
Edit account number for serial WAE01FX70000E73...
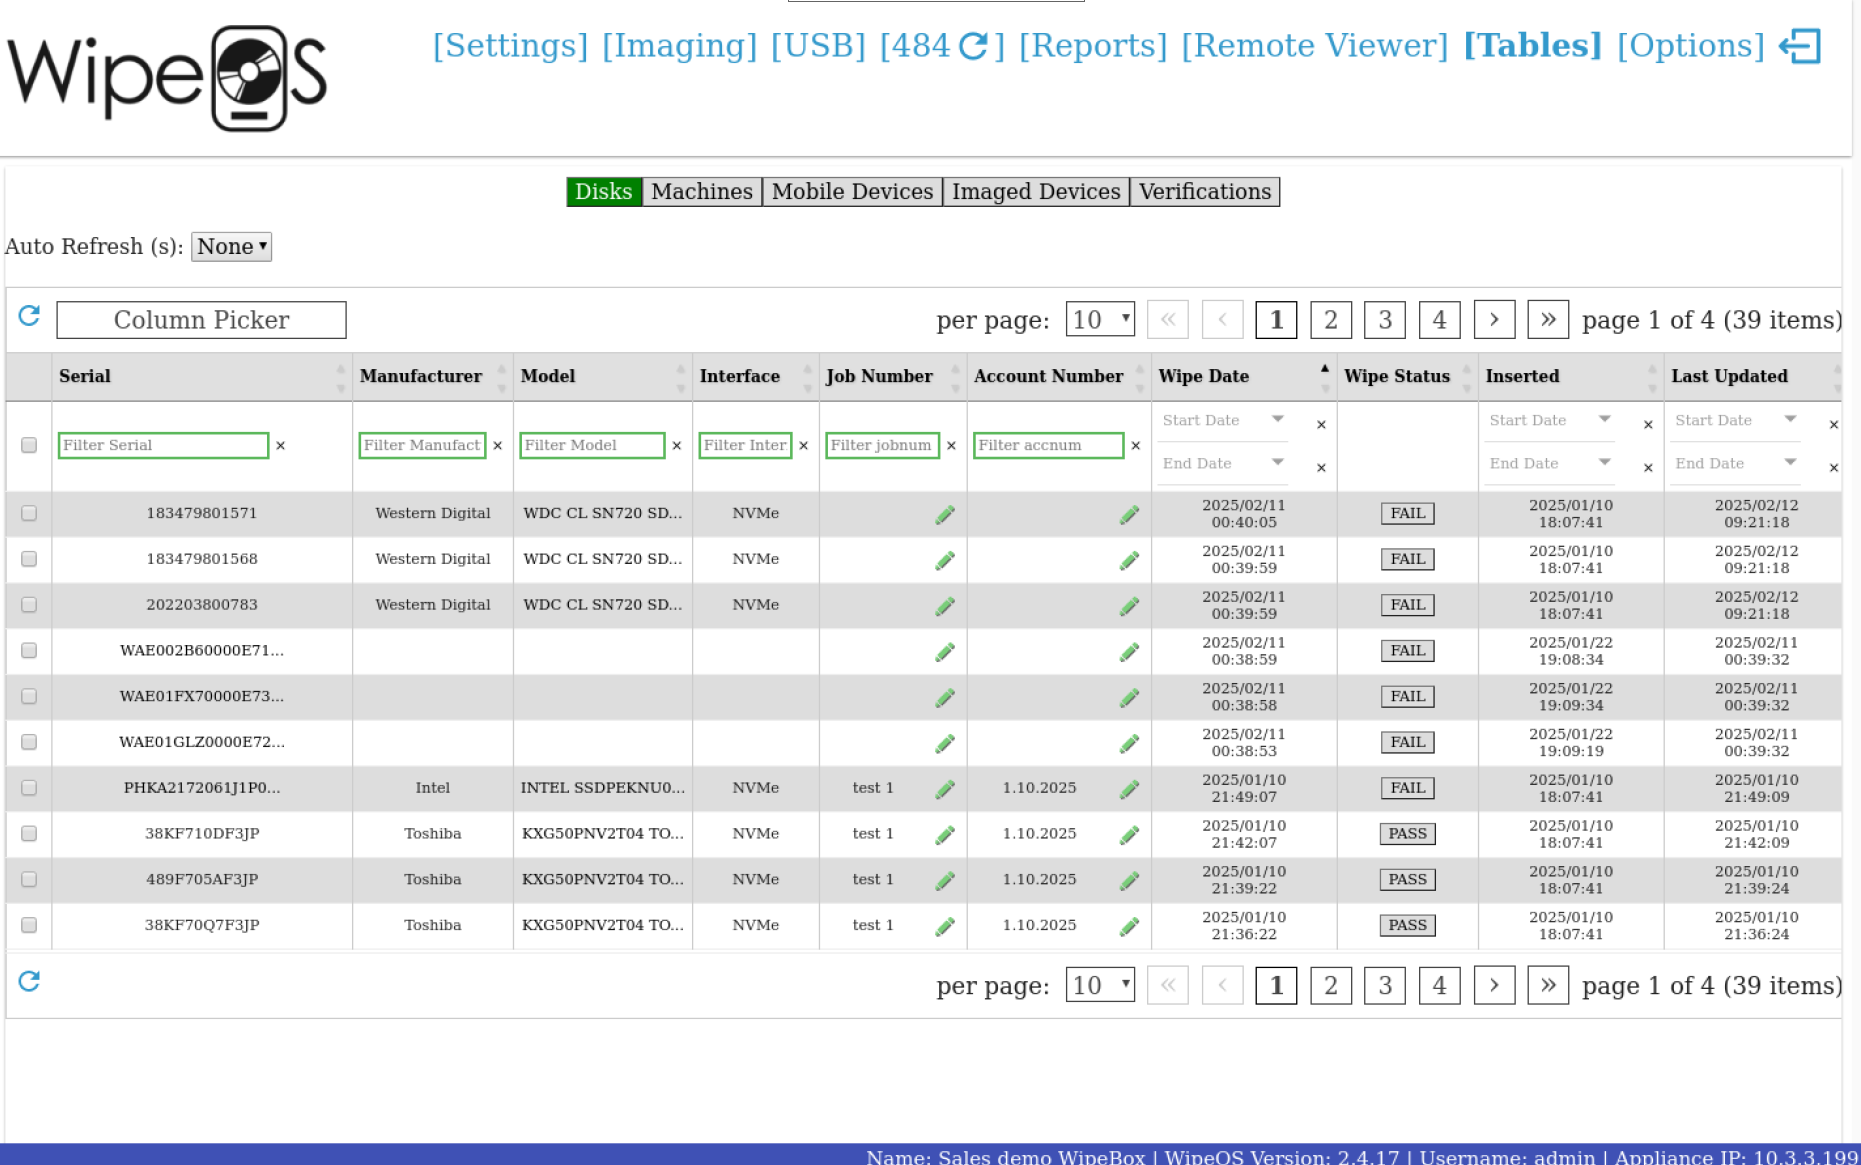pyautogui.click(x=1129, y=697)
